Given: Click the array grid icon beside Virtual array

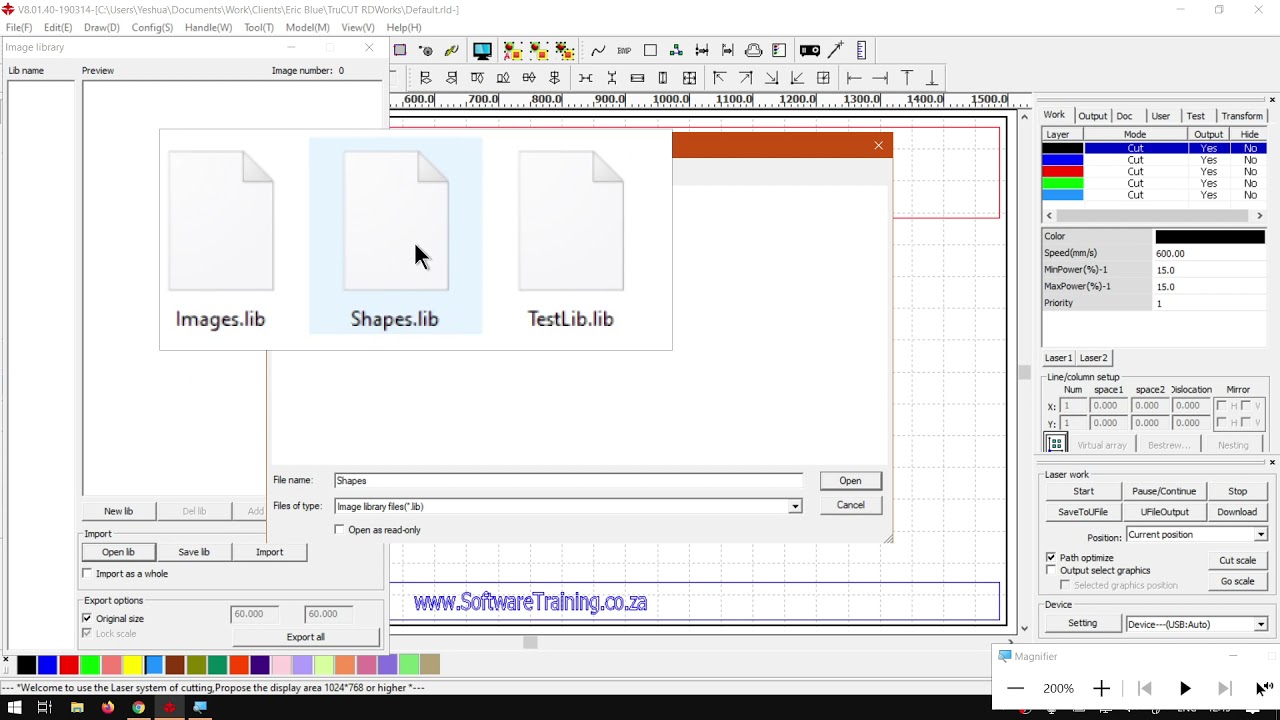Looking at the screenshot, I should (x=1055, y=444).
